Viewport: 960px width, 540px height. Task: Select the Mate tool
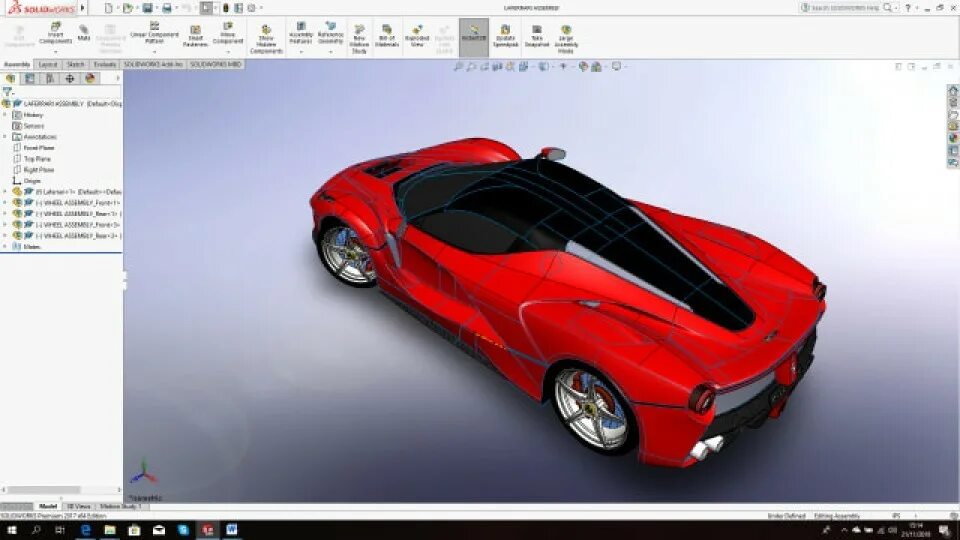(x=84, y=33)
